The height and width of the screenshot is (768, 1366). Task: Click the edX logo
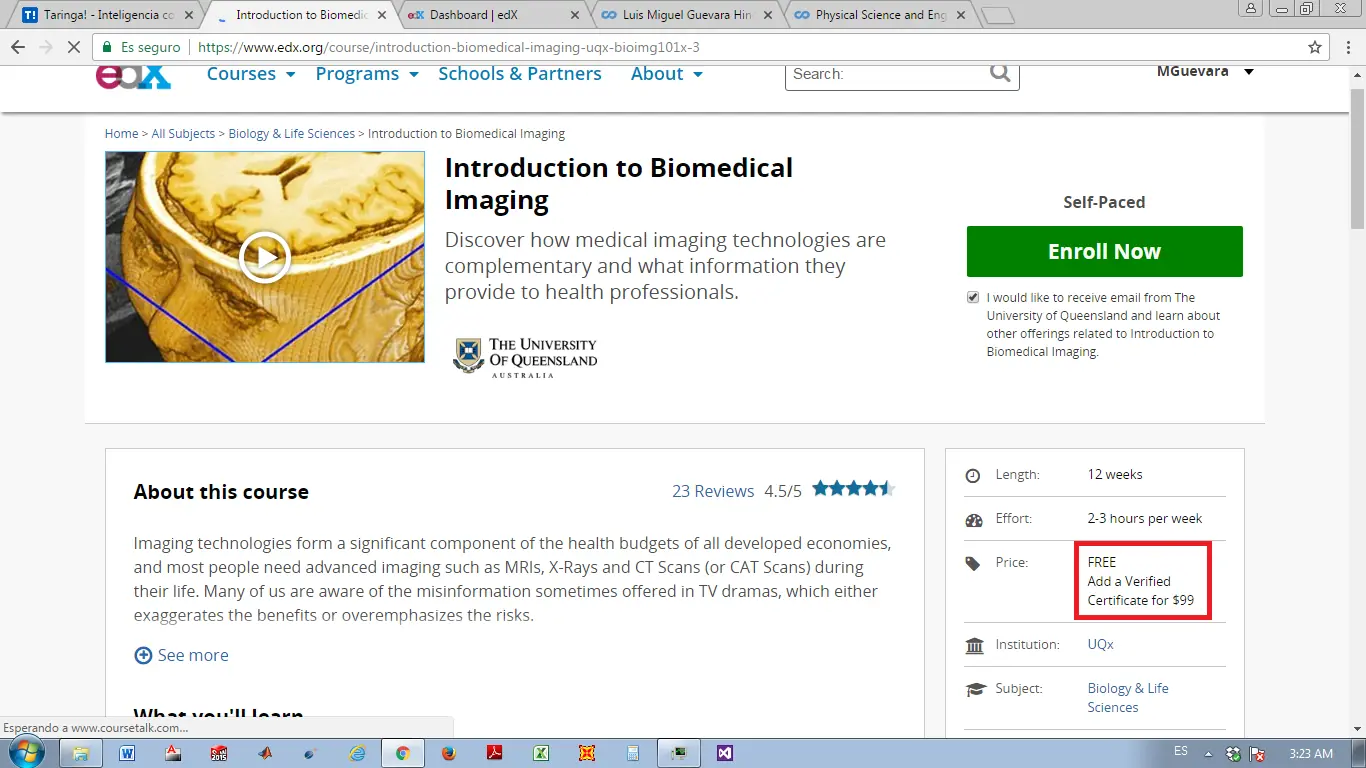134,76
